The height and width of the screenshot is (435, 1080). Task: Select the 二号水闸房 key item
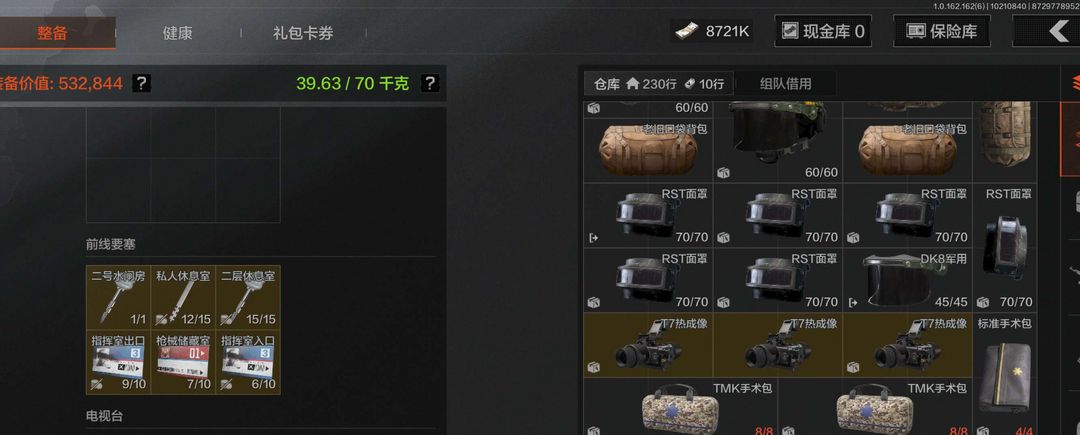(x=118, y=297)
